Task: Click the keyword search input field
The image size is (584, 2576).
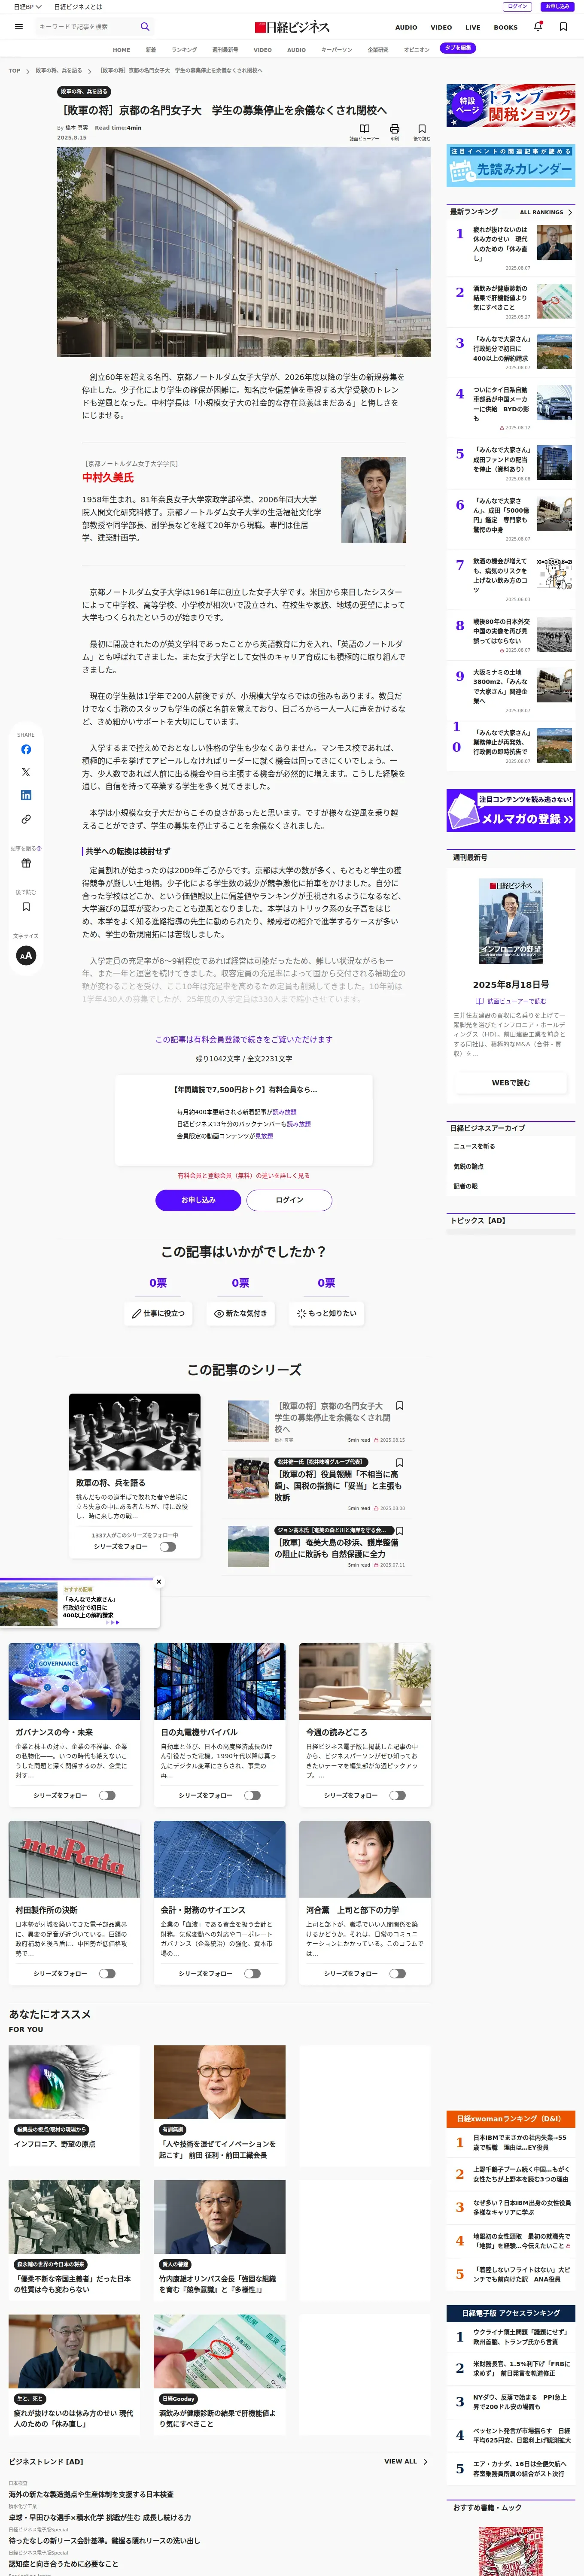Action: click(x=85, y=27)
